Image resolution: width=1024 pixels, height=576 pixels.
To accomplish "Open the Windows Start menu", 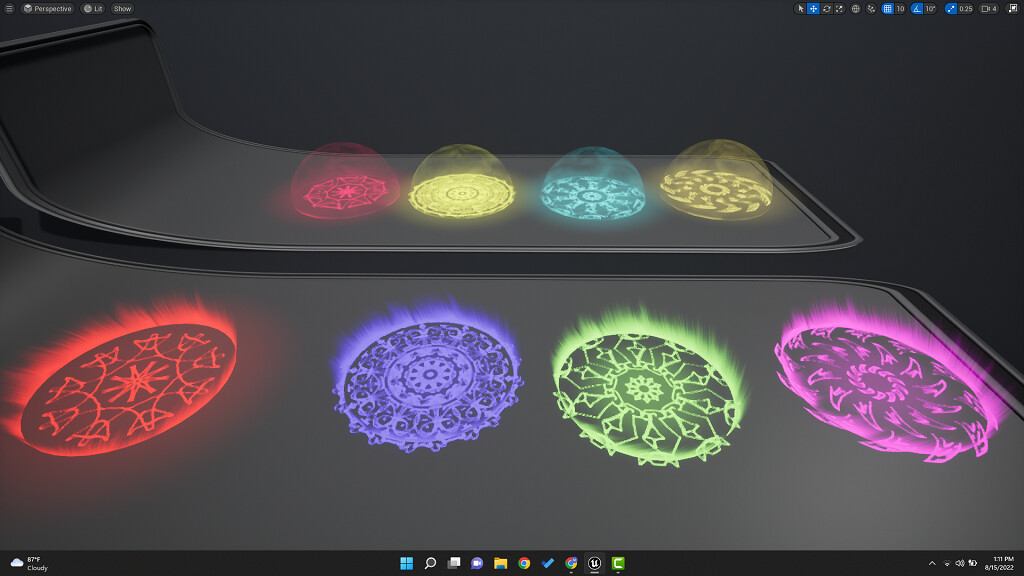I will (406, 563).
